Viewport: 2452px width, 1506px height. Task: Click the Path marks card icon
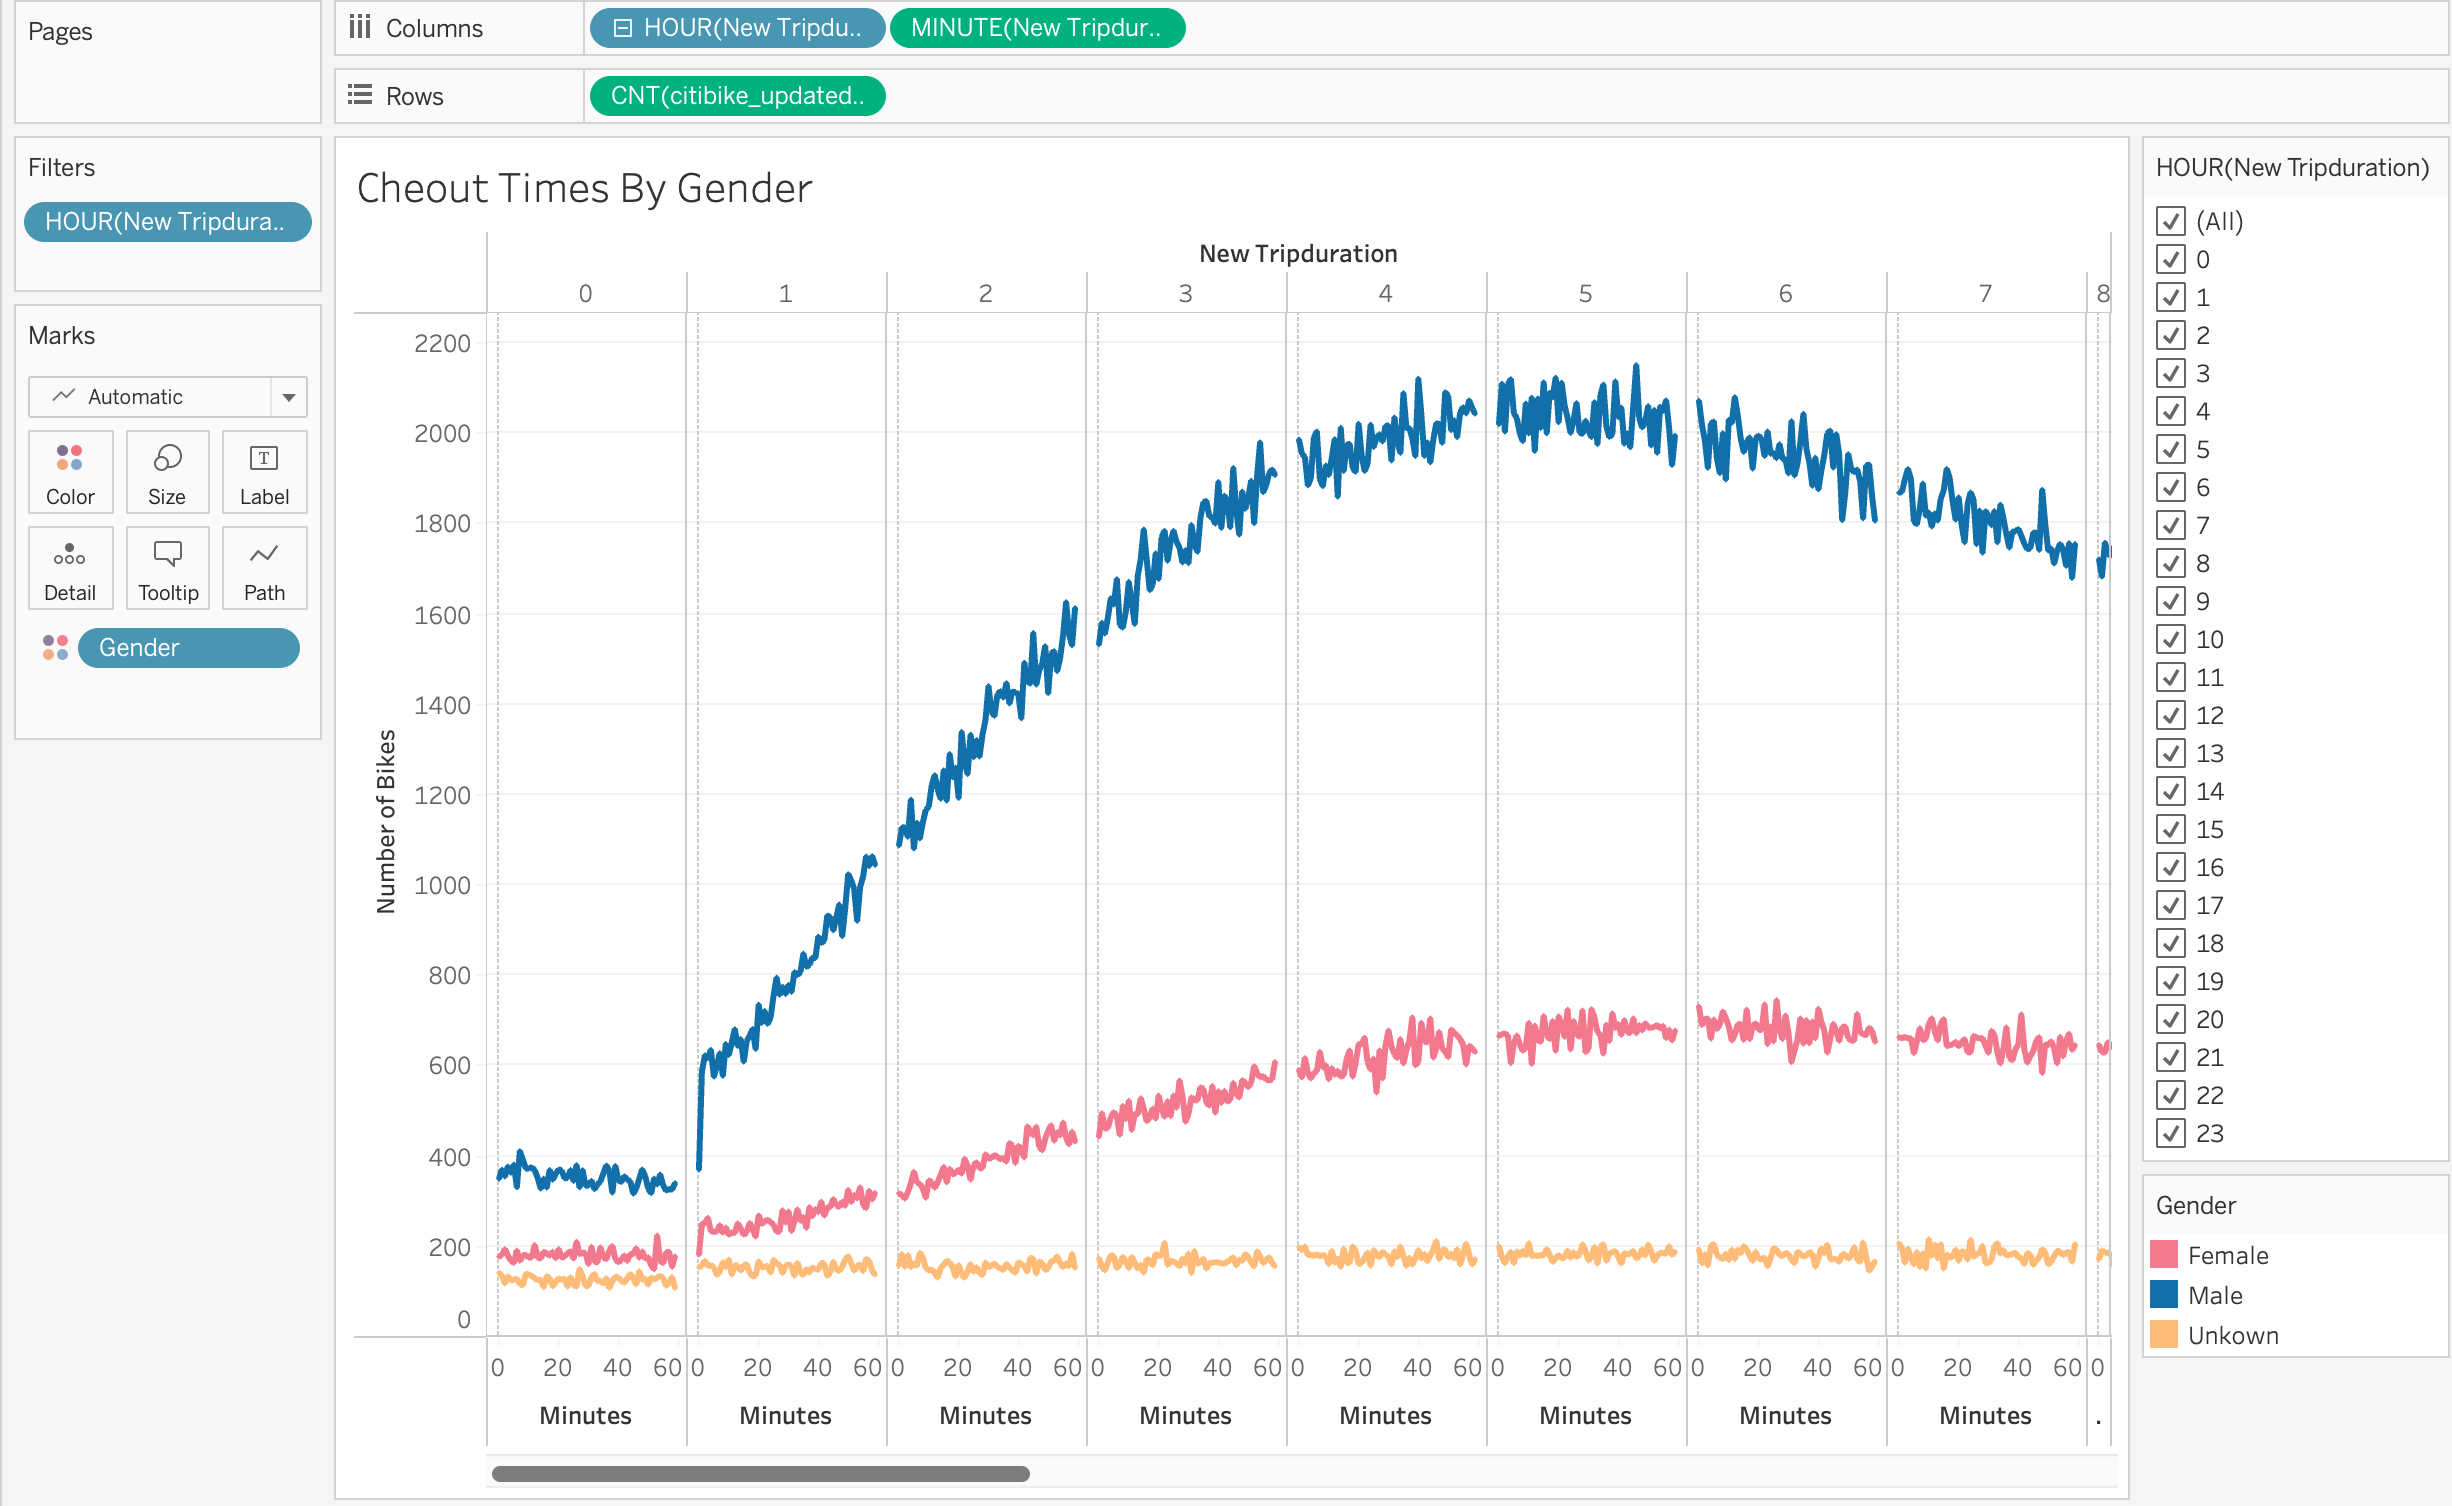click(264, 567)
